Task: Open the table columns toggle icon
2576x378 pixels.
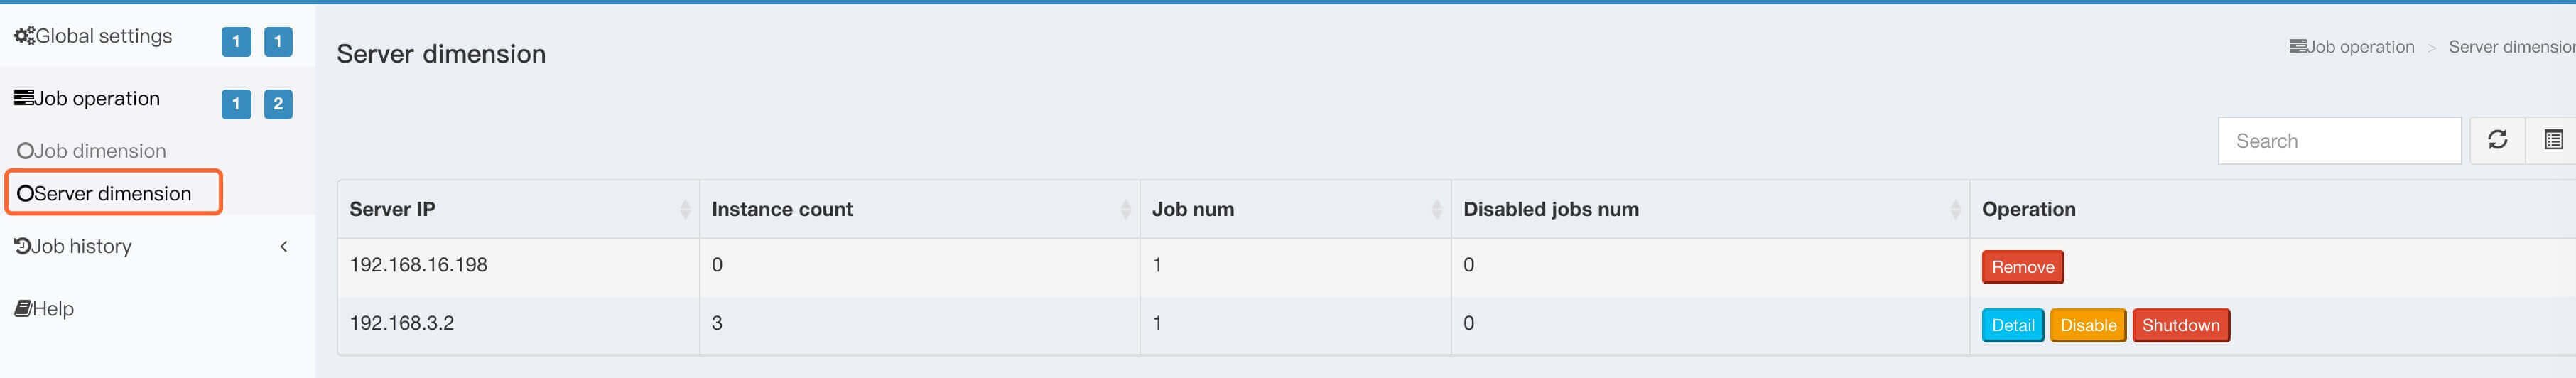Action: click(x=2553, y=140)
